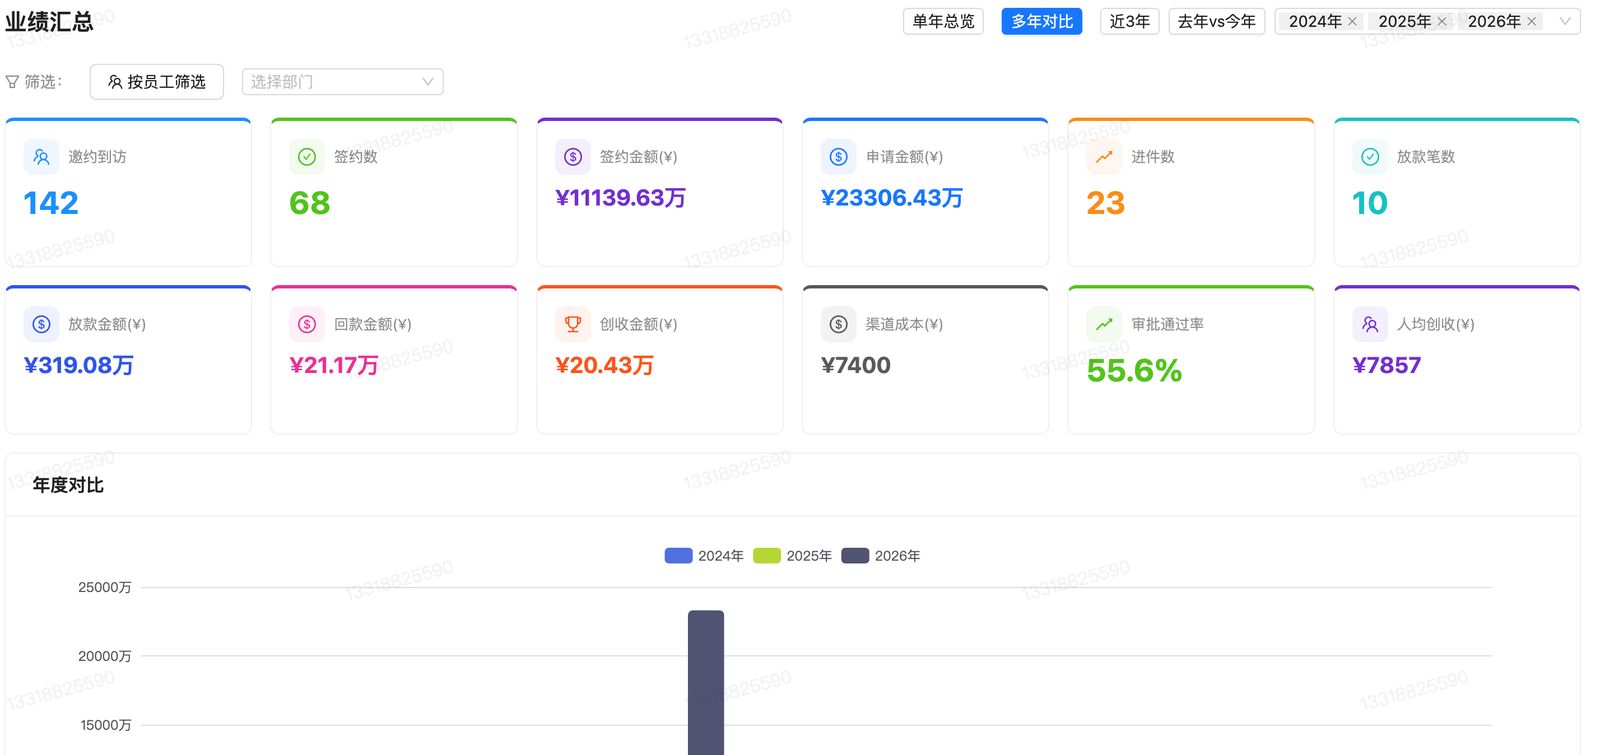The width and height of the screenshot is (1600, 755).
Task: Toggle the 2025年 legend series
Action: (792, 556)
